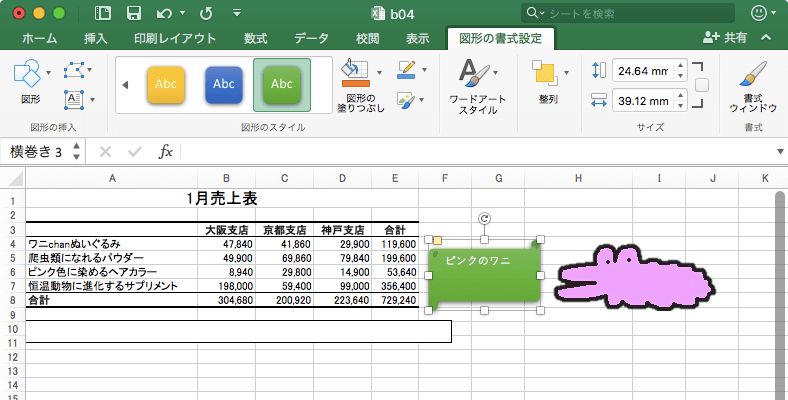788x400 pixels.
Task: Show previous shape styles with left arrow
Action: tap(125, 85)
